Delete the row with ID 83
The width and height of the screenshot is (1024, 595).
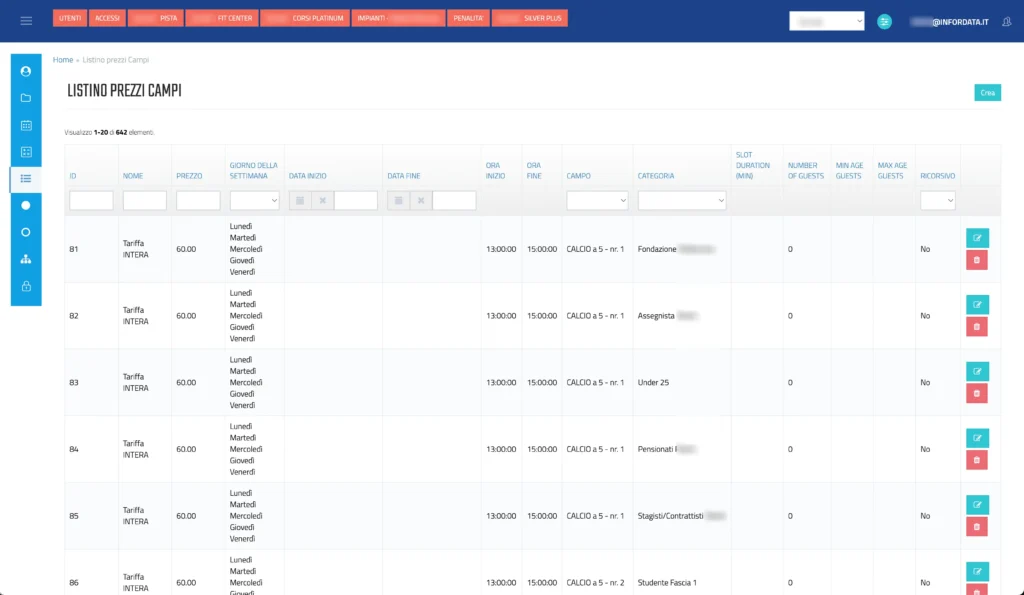tap(976, 393)
